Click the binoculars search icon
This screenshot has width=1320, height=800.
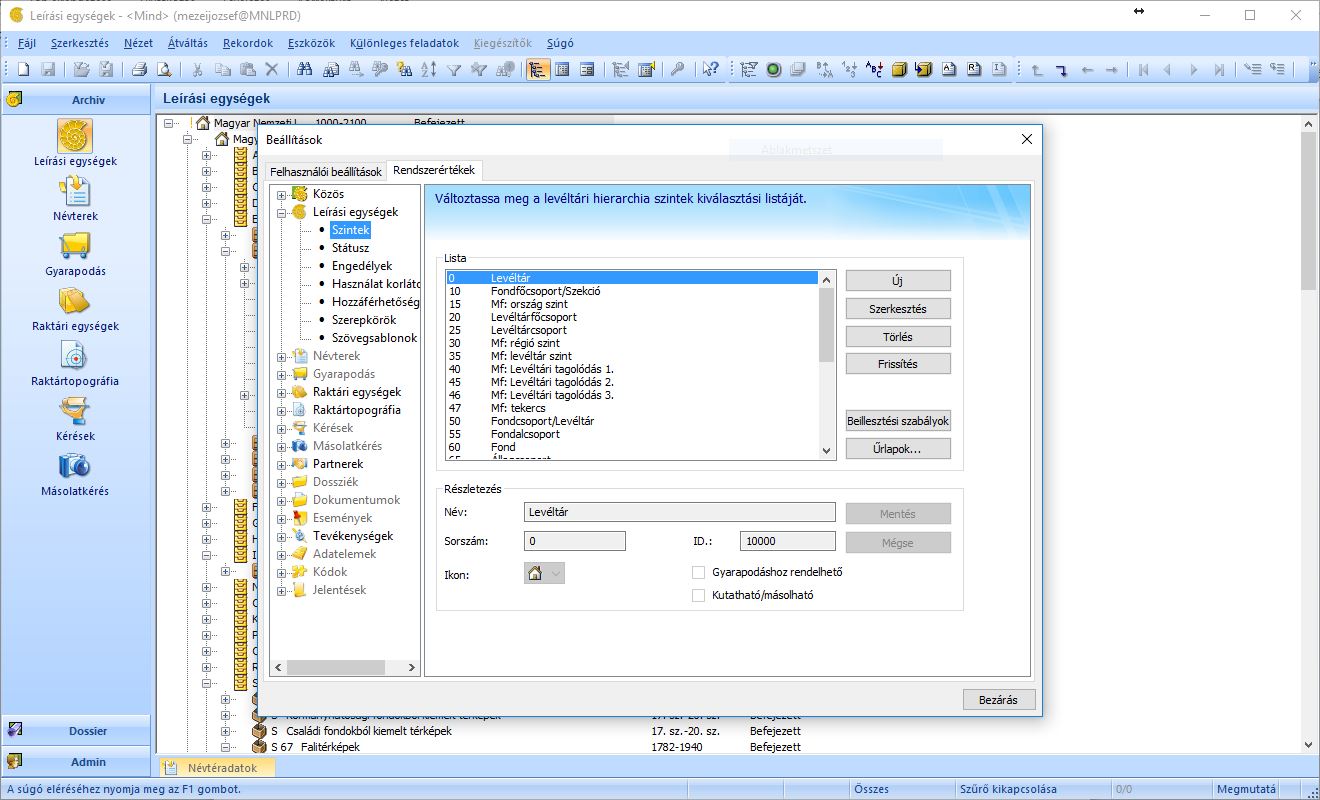pyautogui.click(x=304, y=69)
